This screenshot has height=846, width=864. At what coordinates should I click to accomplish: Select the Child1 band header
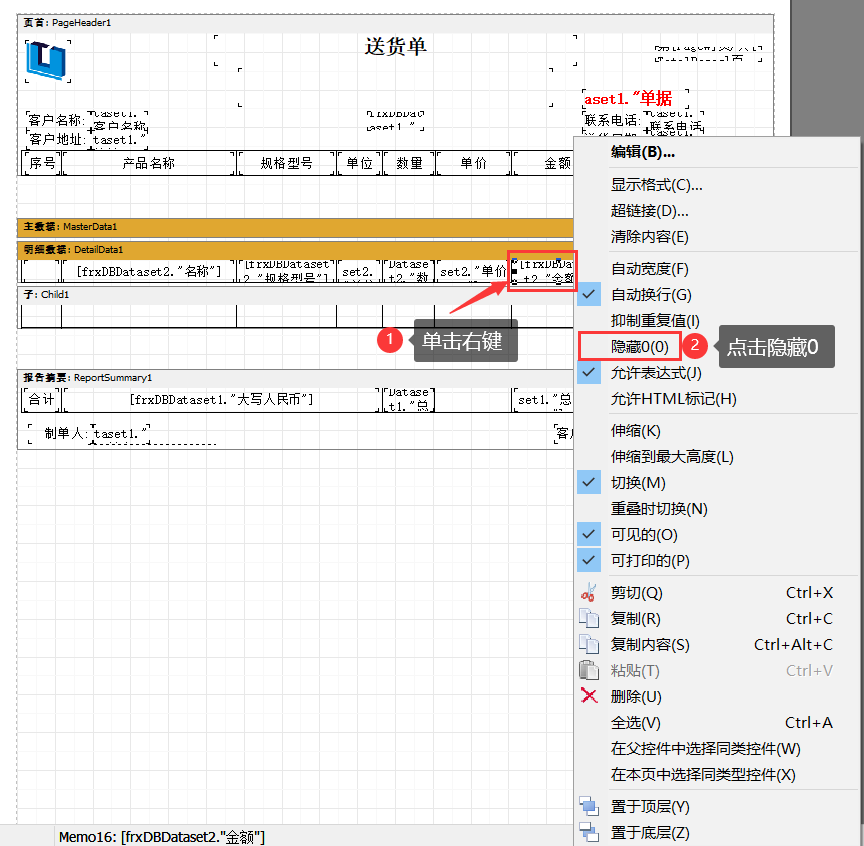pyautogui.click(x=295, y=295)
